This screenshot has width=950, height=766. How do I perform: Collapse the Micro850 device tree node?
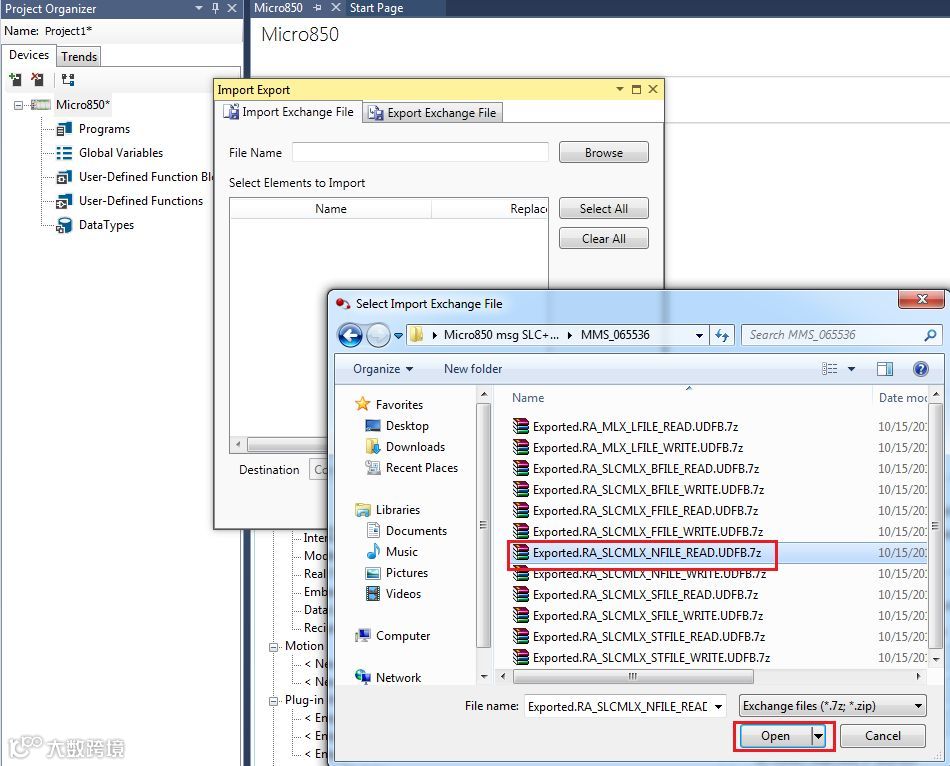tap(18, 105)
